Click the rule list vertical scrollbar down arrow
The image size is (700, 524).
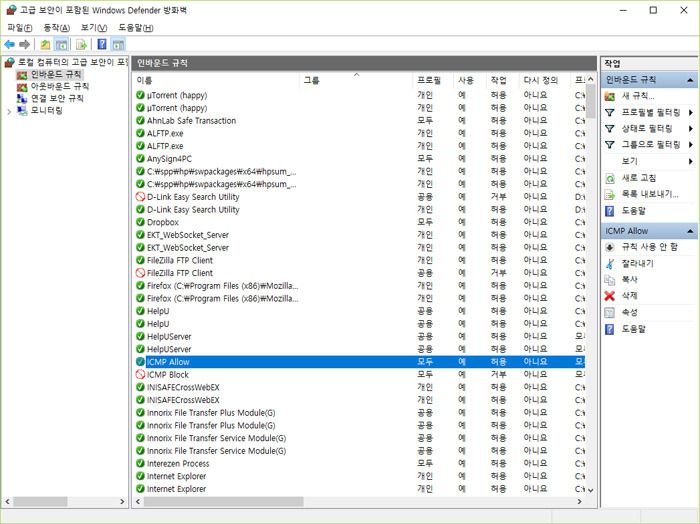[591, 490]
